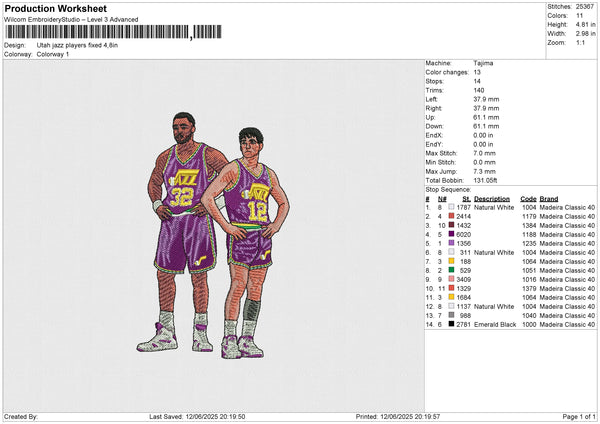600x424 pixels.
Task: Click the Description column header
Action: [492, 199]
